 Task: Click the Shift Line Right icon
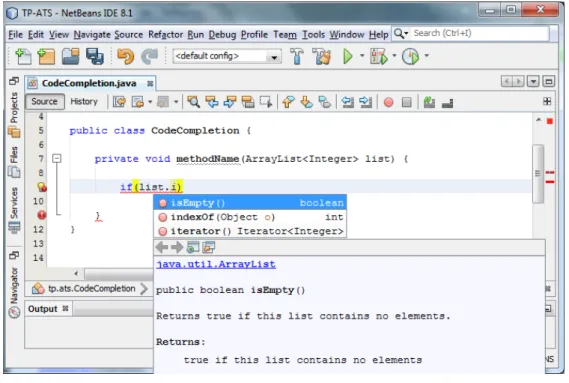click(x=366, y=102)
